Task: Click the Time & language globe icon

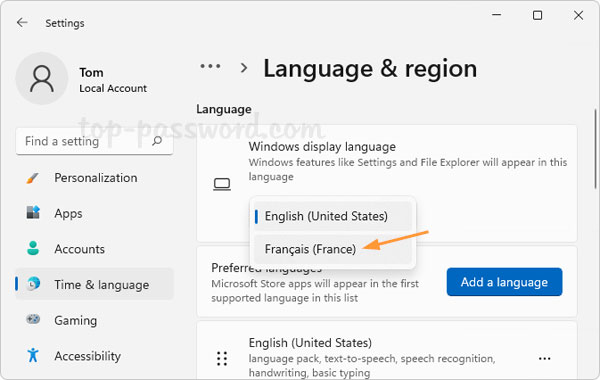Action: (33, 284)
